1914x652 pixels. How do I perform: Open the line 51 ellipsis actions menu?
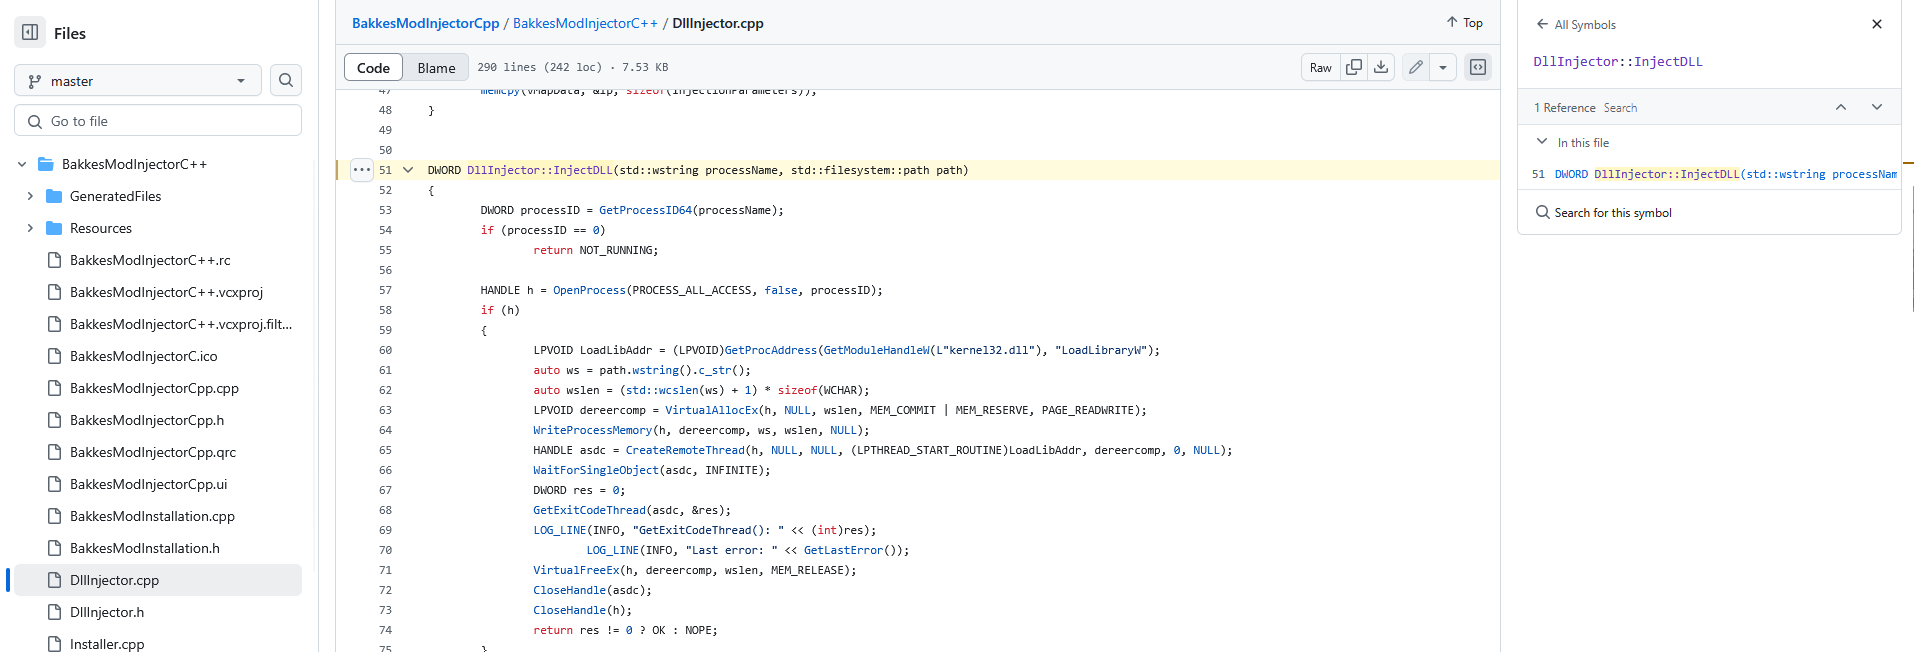361,170
